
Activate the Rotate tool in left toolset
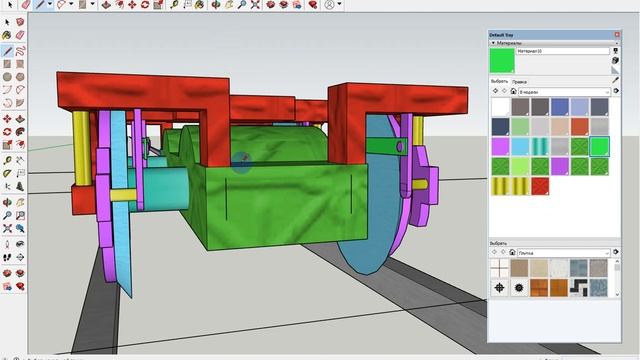point(7,132)
